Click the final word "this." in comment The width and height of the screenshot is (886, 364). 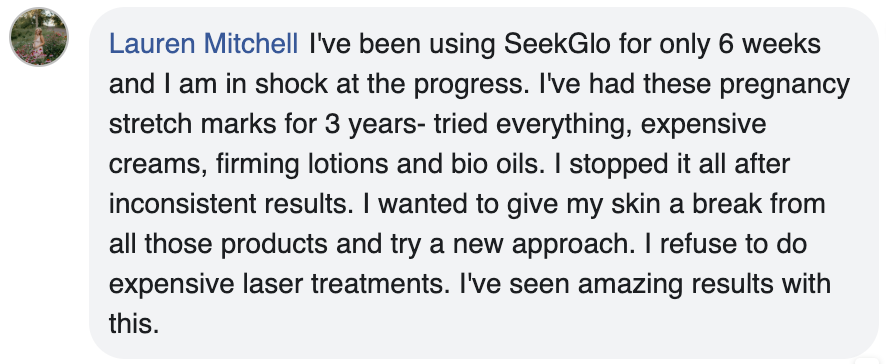(x=134, y=325)
